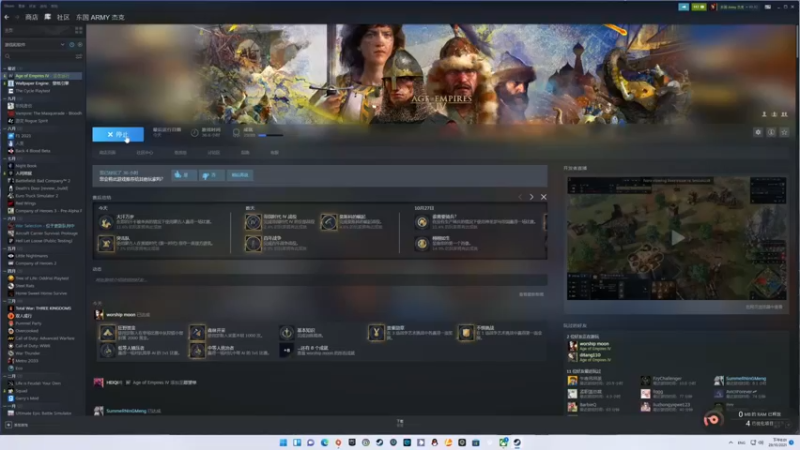Select Wallpaper Engine in library list

click(x=43, y=83)
